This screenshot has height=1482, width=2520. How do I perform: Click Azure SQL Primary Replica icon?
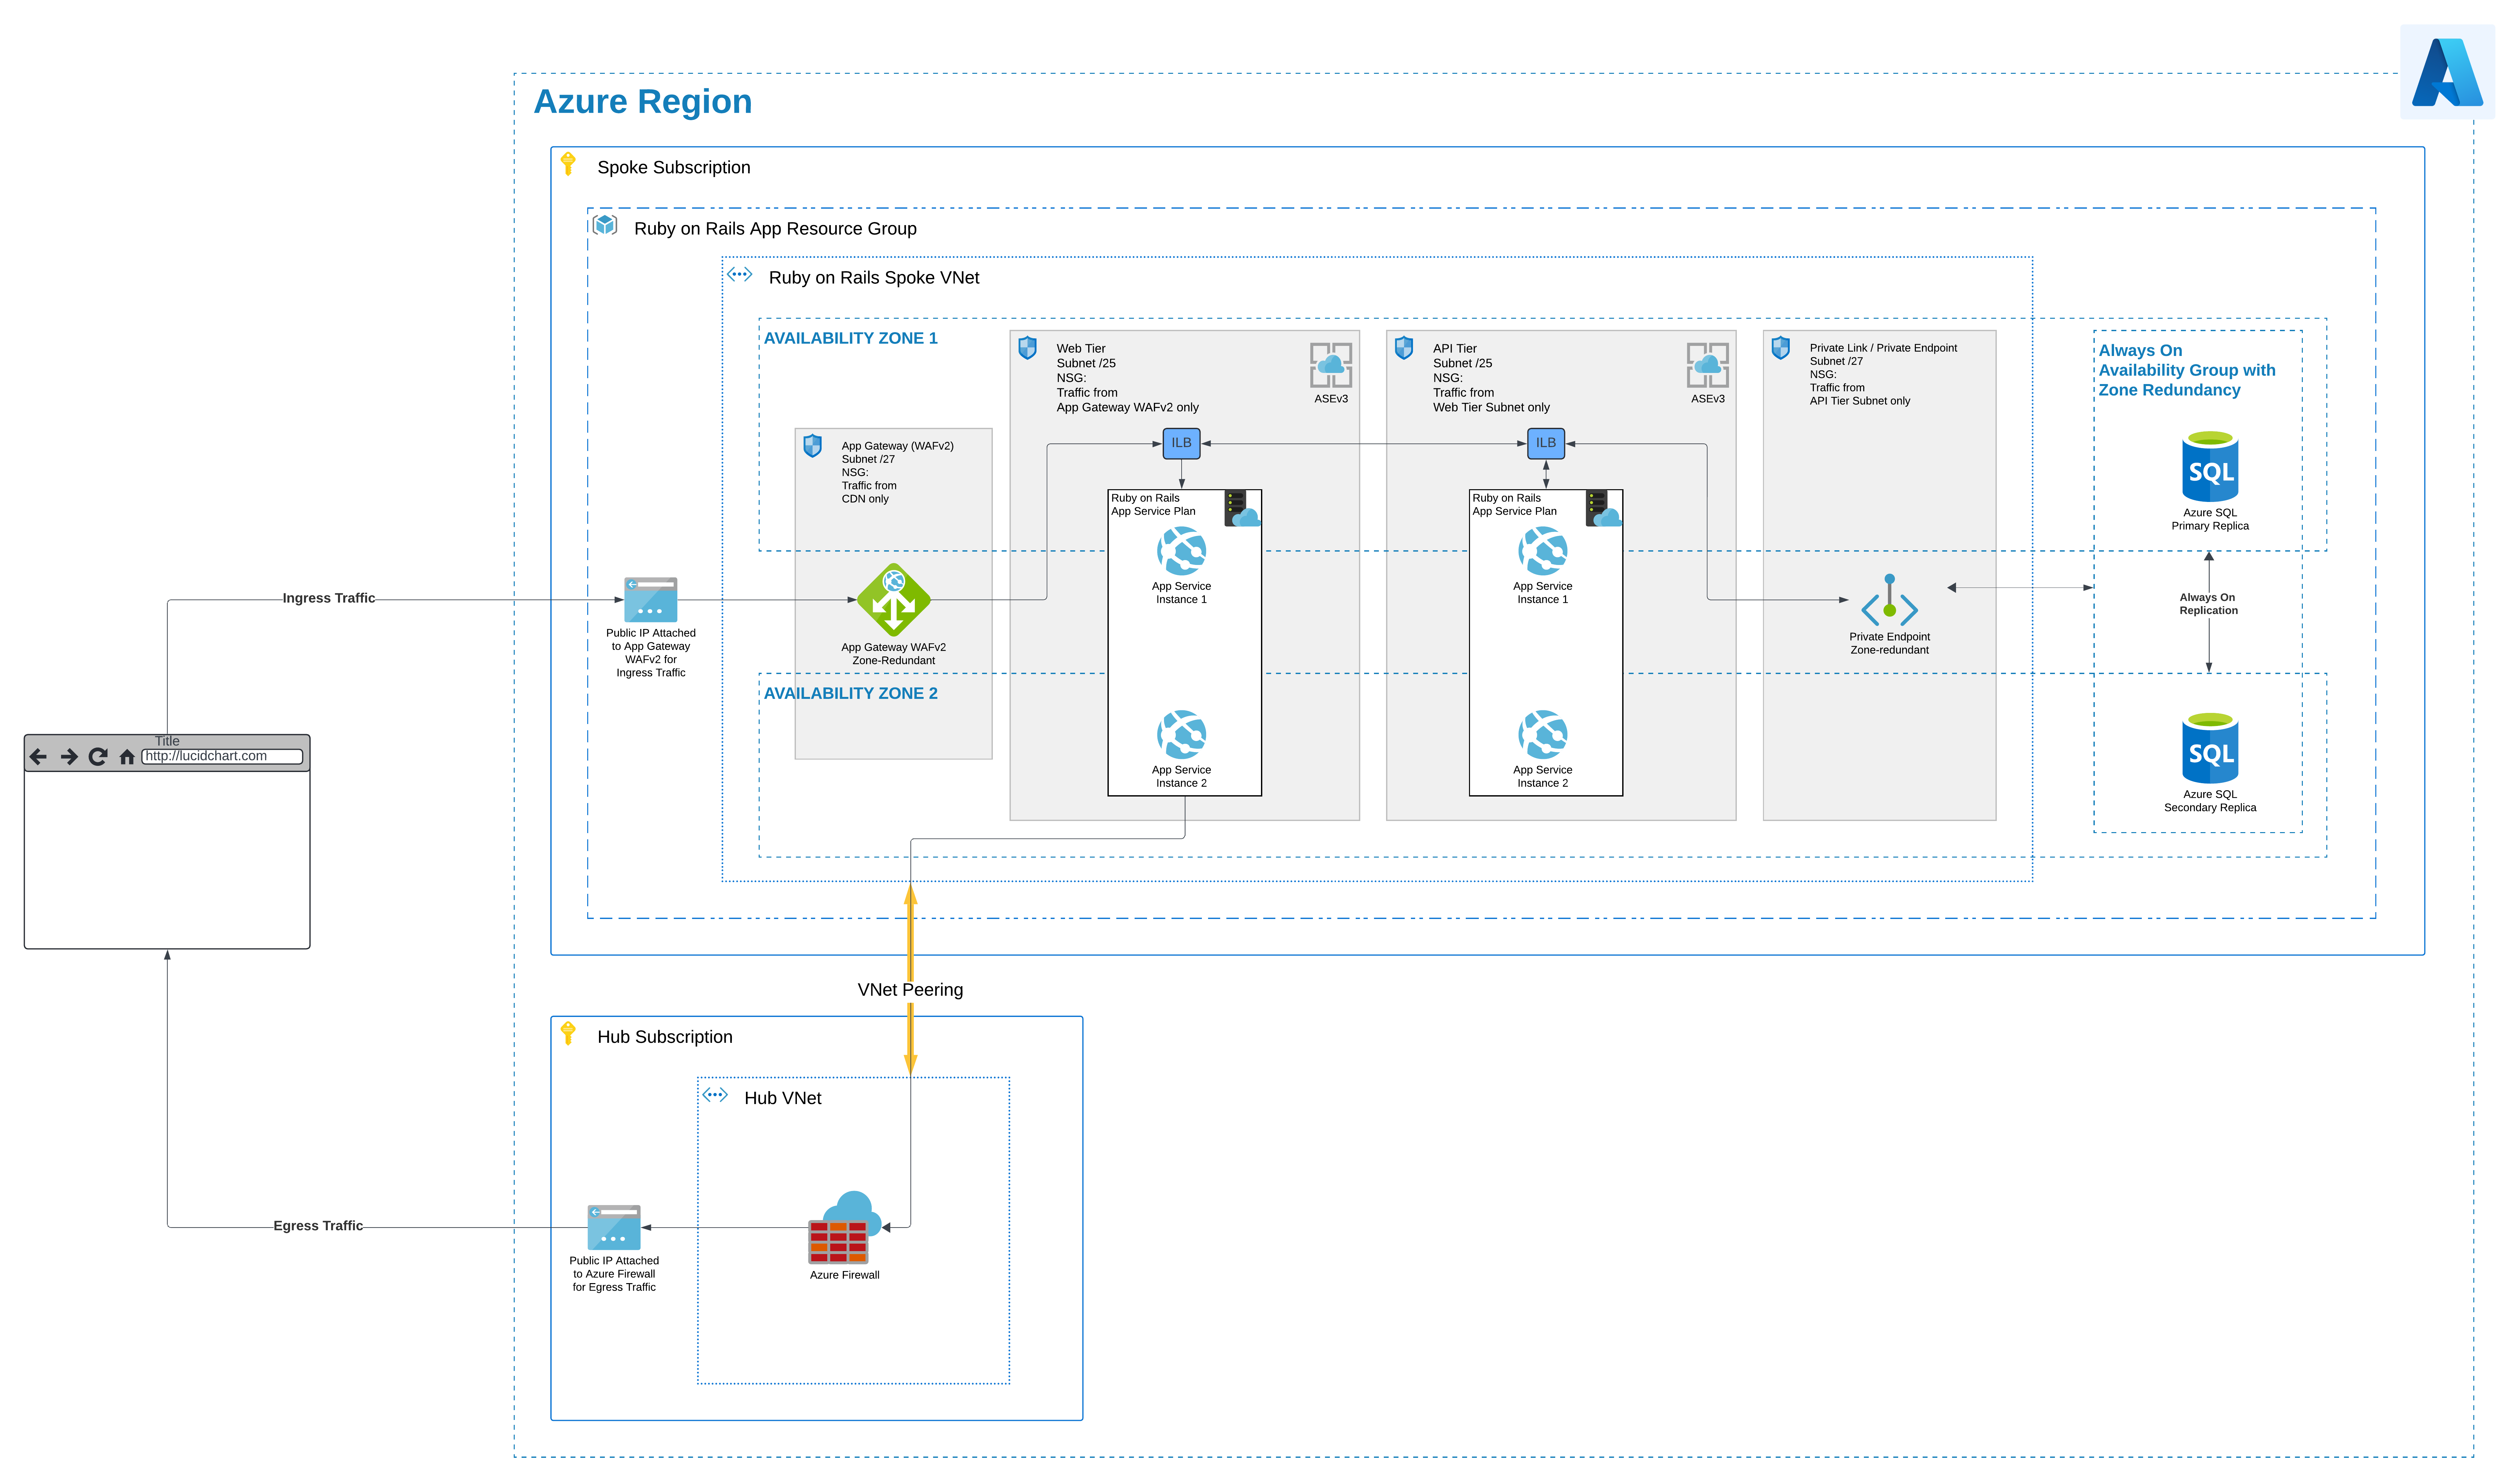click(x=2210, y=466)
